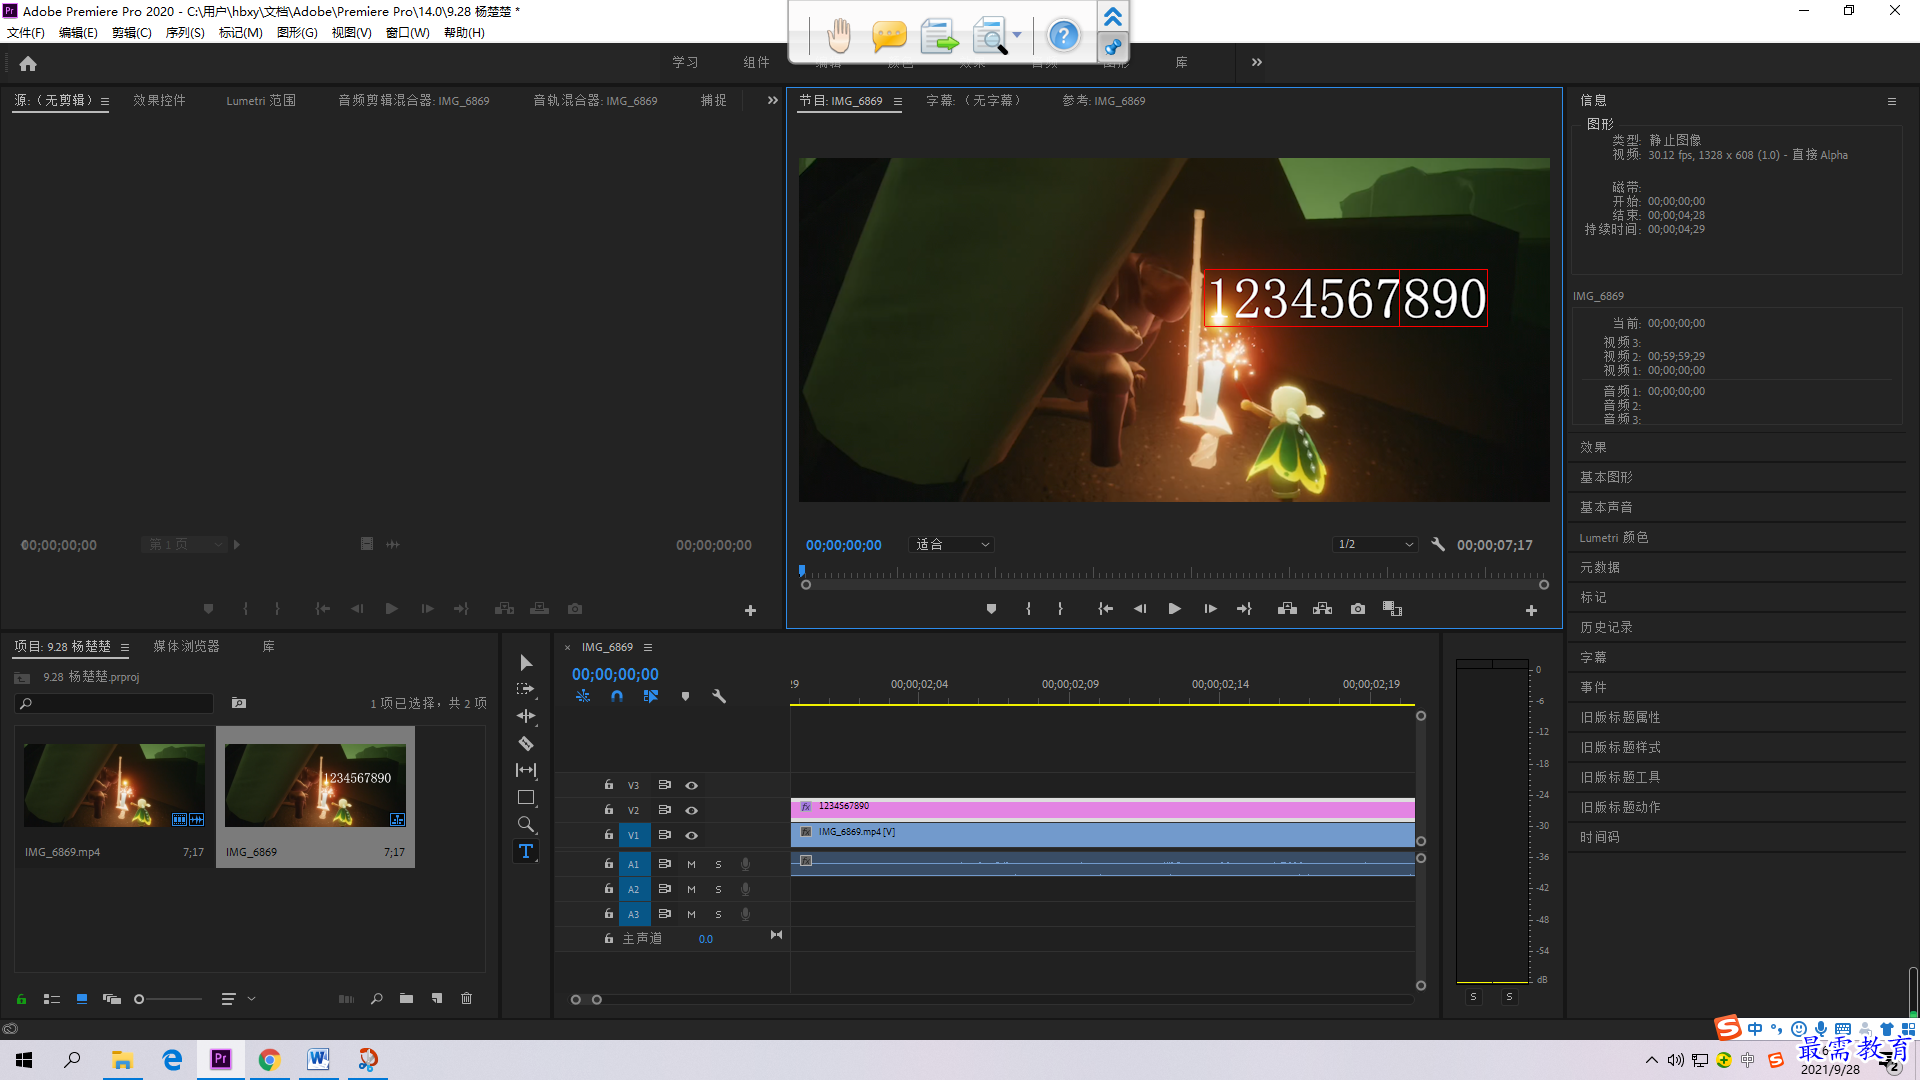Hide track V3 with eye icon
This screenshot has height=1080, width=1920.
[691, 786]
